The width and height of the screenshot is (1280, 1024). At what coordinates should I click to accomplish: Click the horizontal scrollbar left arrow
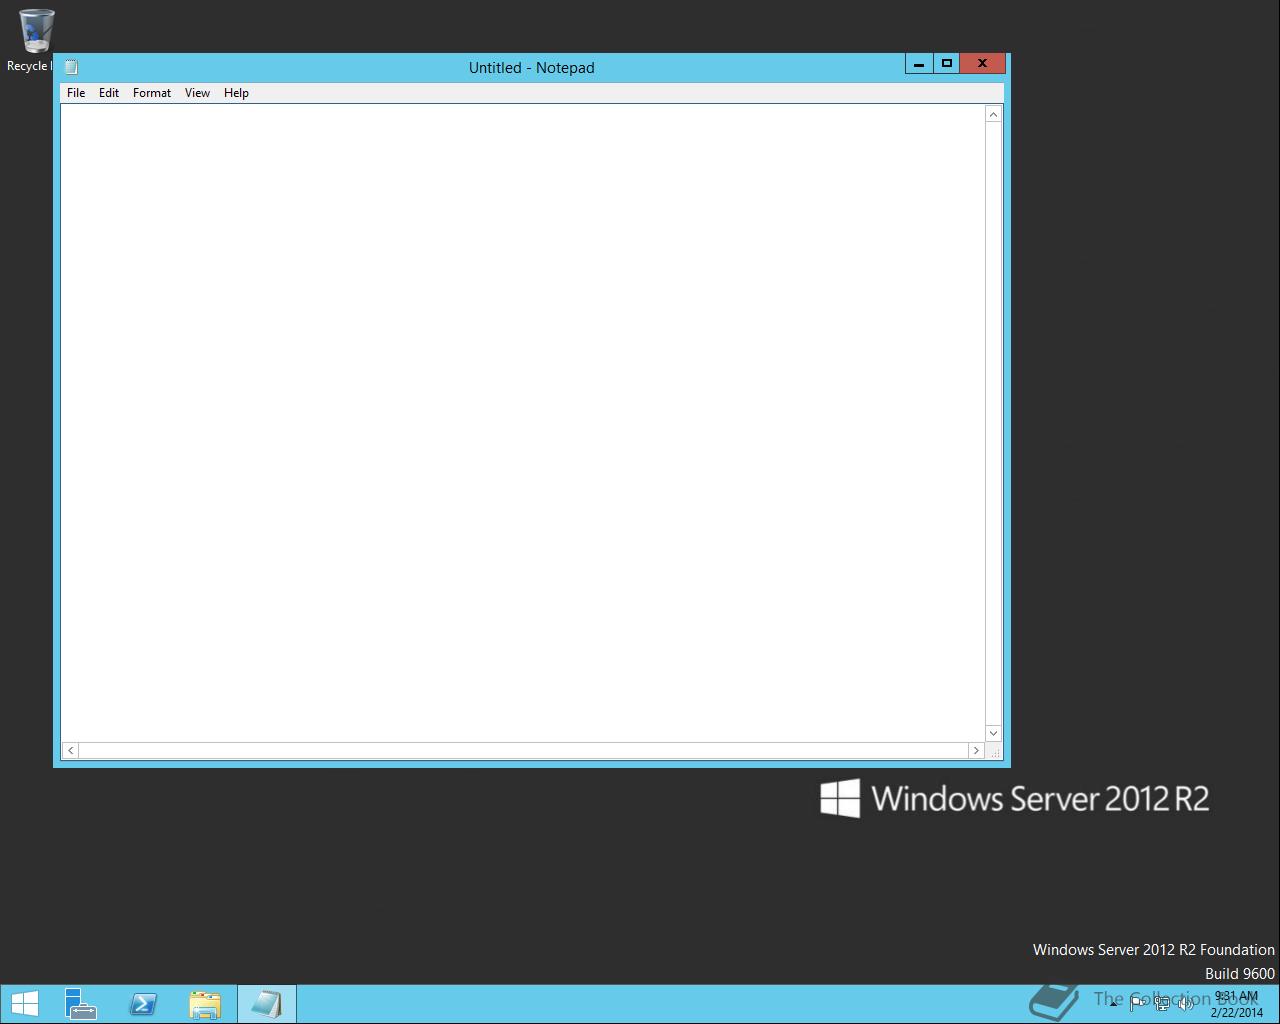point(70,750)
